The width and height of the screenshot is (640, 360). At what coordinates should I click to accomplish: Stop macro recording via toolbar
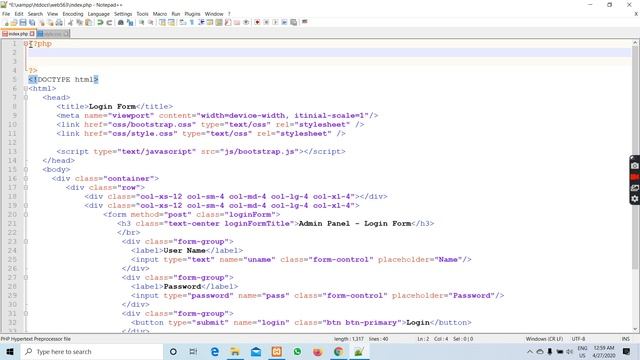(x=266, y=22)
